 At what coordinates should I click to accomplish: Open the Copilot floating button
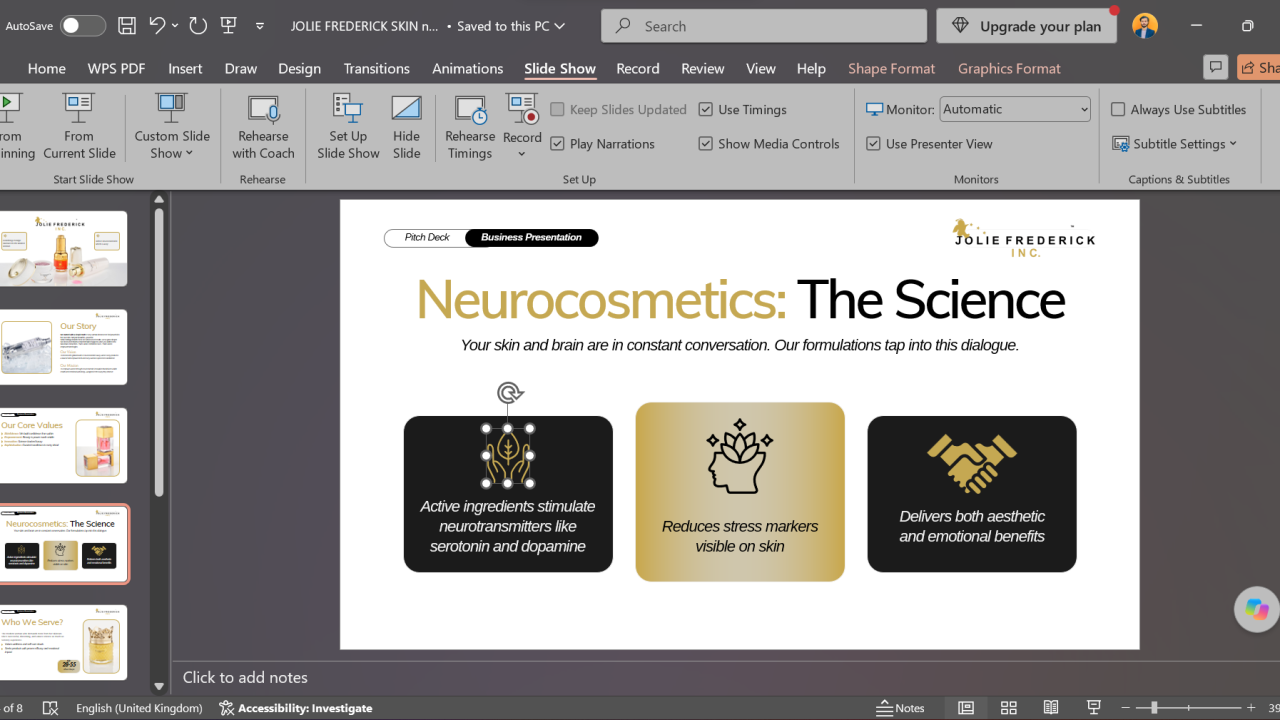[x=1257, y=609]
